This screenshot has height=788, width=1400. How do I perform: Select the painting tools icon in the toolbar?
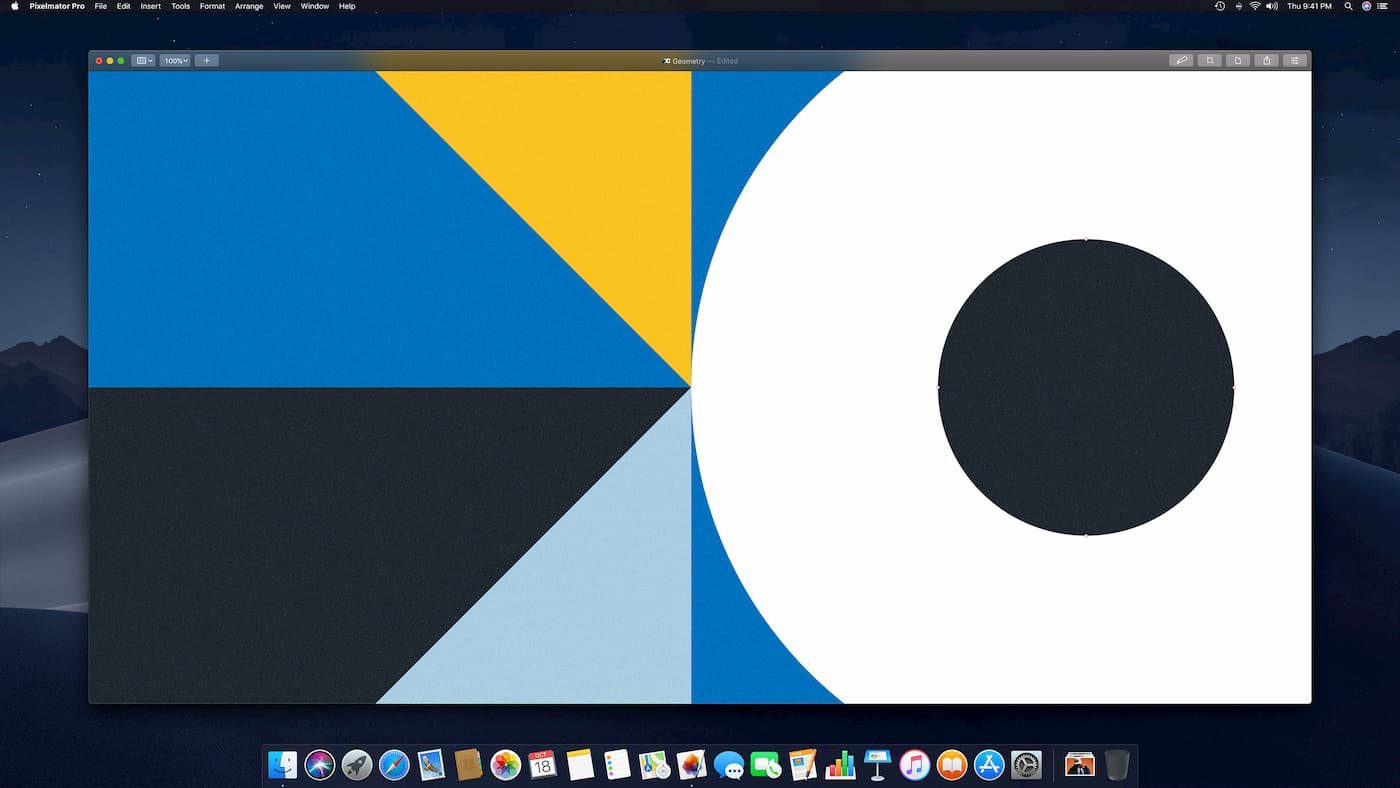(1181, 60)
